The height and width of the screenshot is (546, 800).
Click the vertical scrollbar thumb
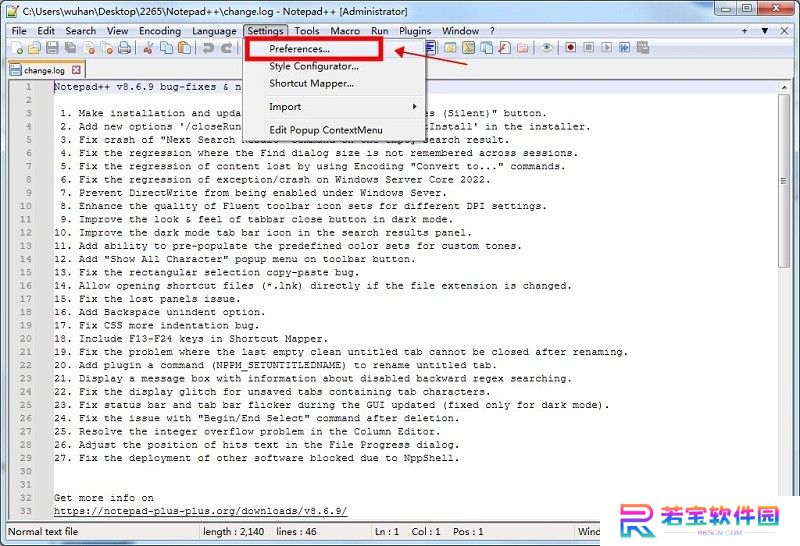click(x=784, y=181)
